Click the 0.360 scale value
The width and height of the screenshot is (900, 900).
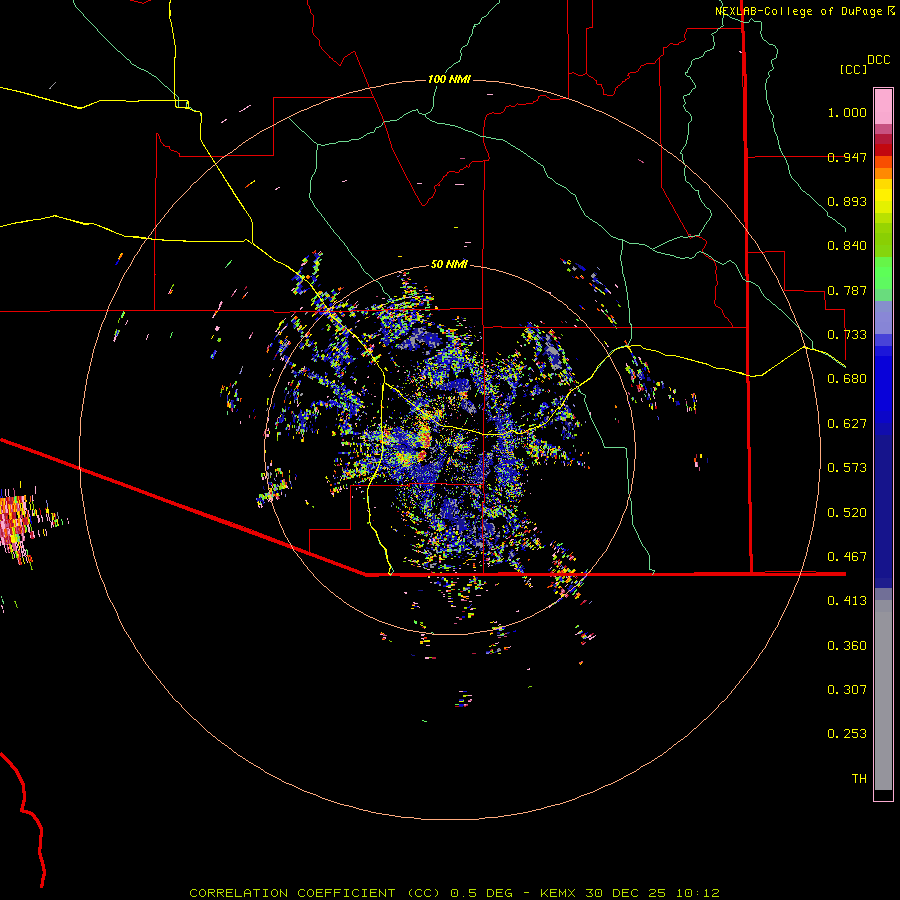pyautogui.click(x=847, y=646)
